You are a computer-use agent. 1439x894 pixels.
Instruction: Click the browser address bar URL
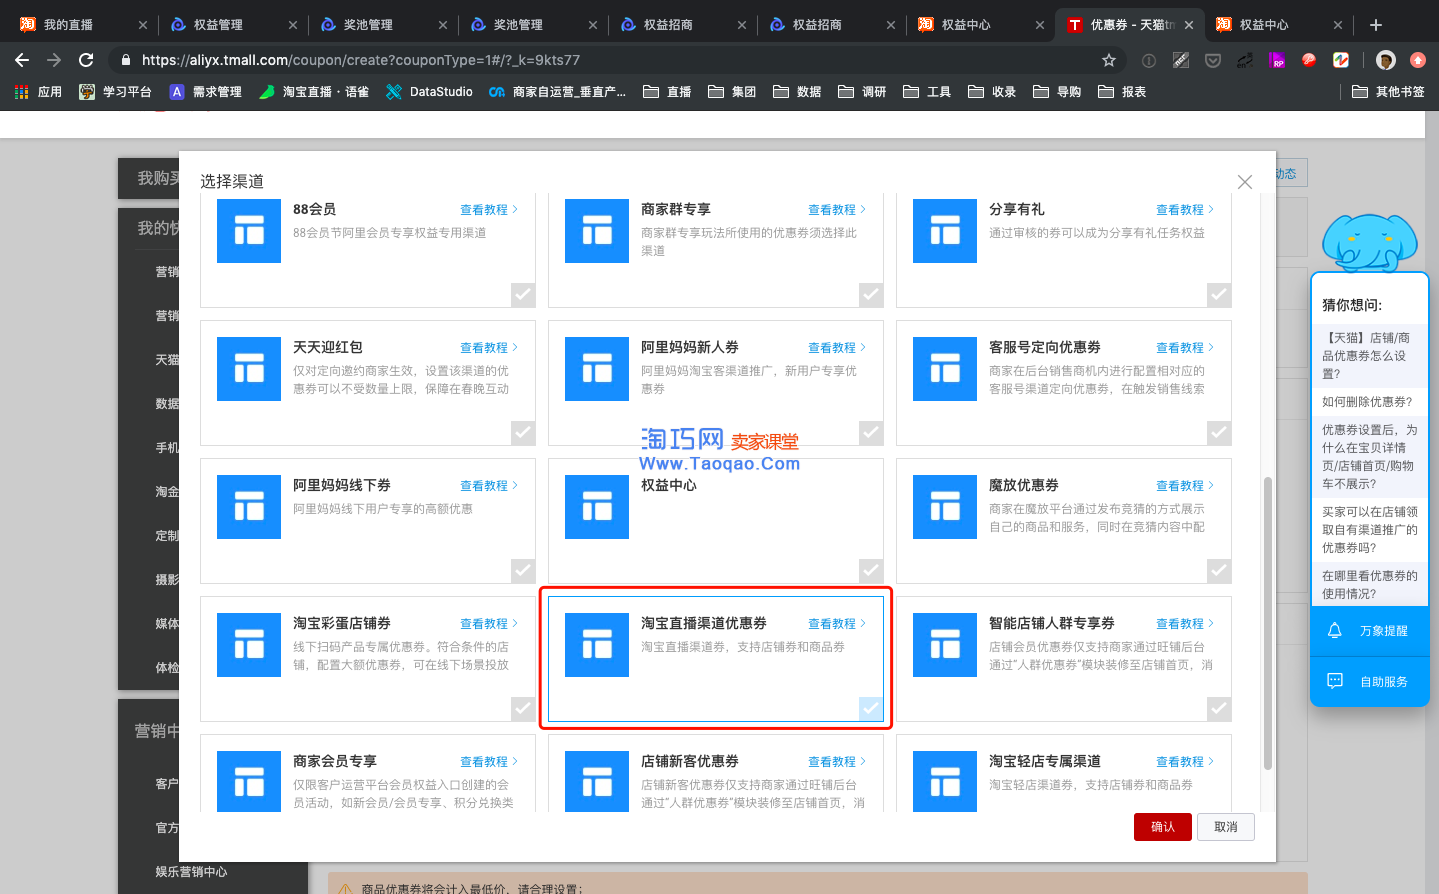click(361, 60)
